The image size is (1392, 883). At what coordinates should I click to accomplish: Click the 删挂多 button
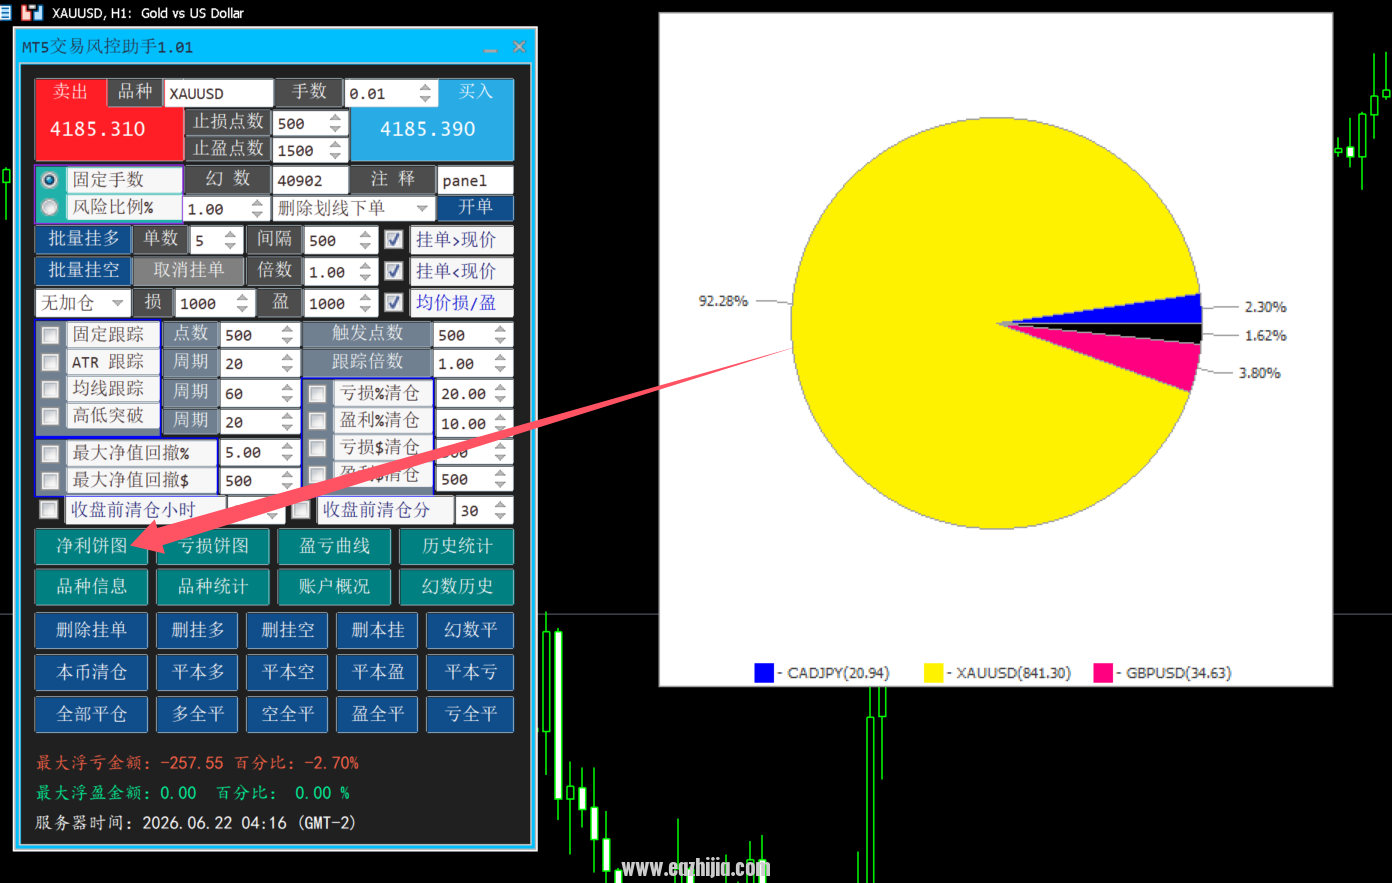[198, 630]
